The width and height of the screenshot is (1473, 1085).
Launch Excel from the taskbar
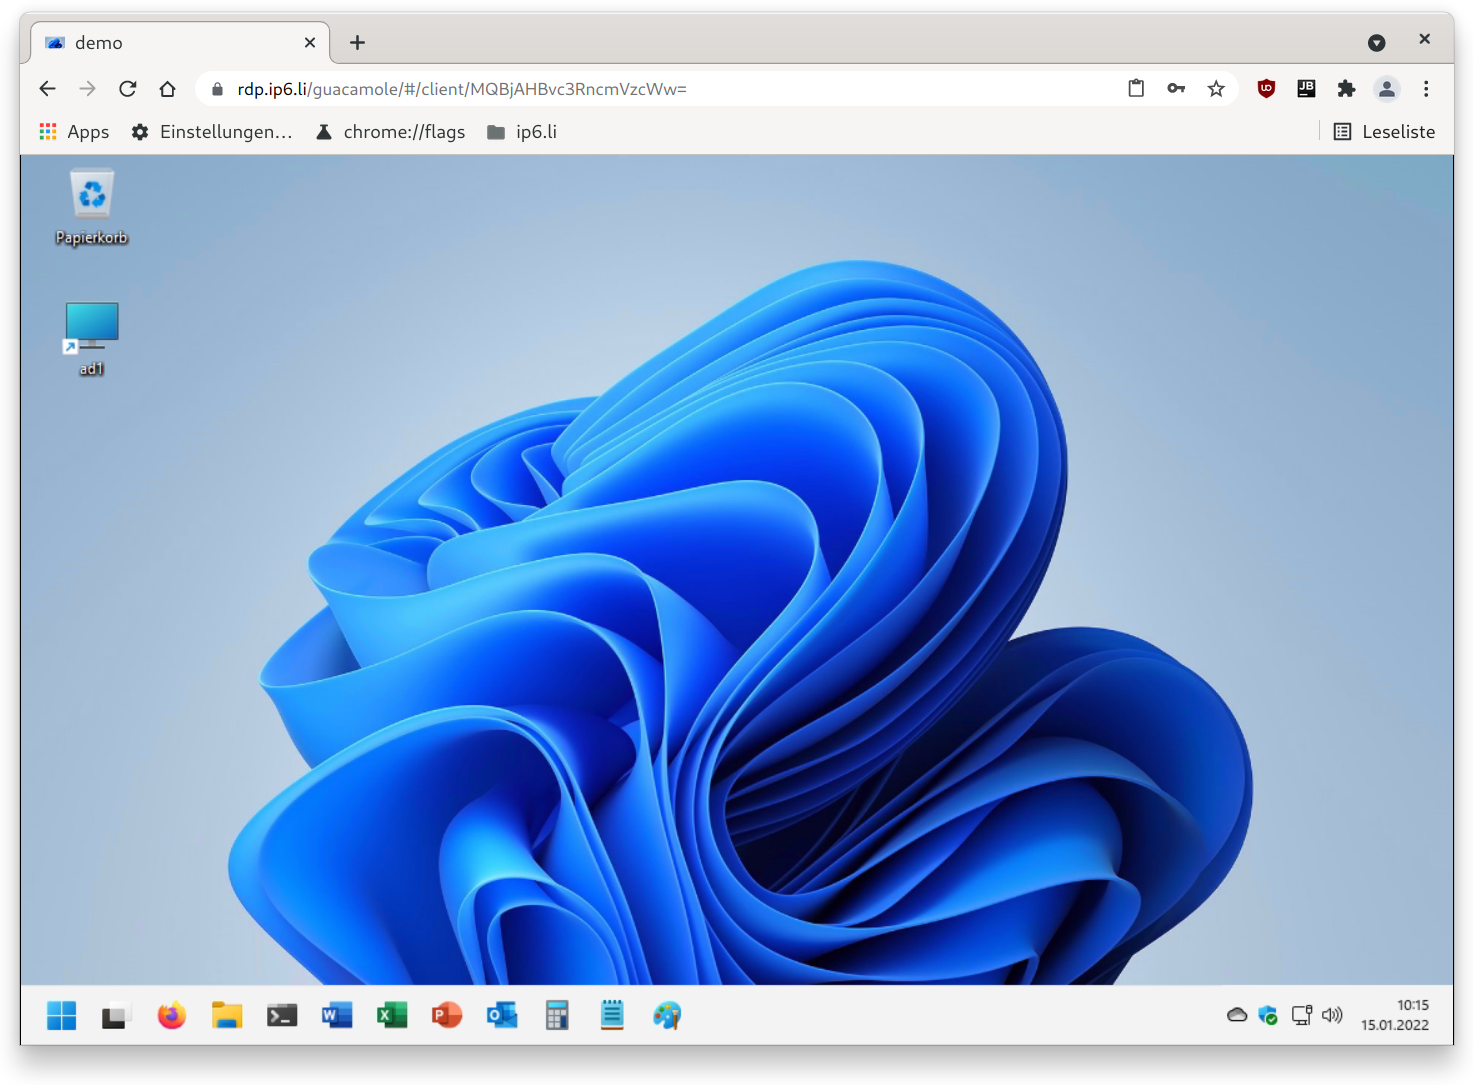392,1016
